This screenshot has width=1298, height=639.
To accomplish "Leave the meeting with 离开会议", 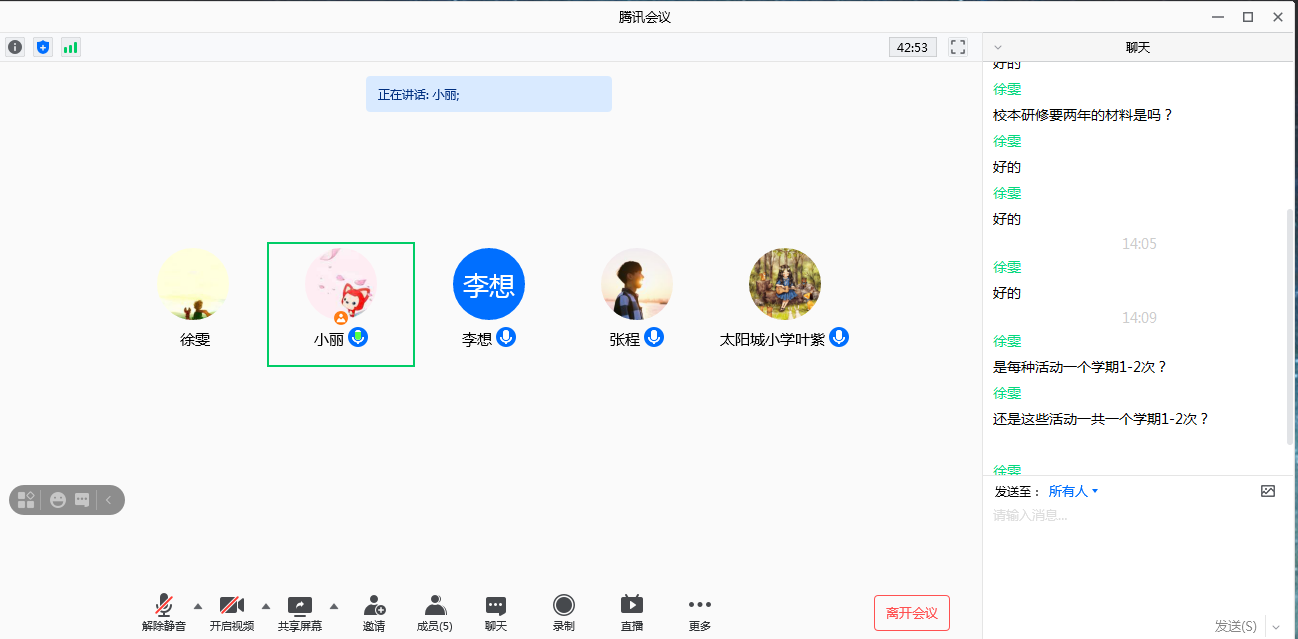I will pos(912,613).
